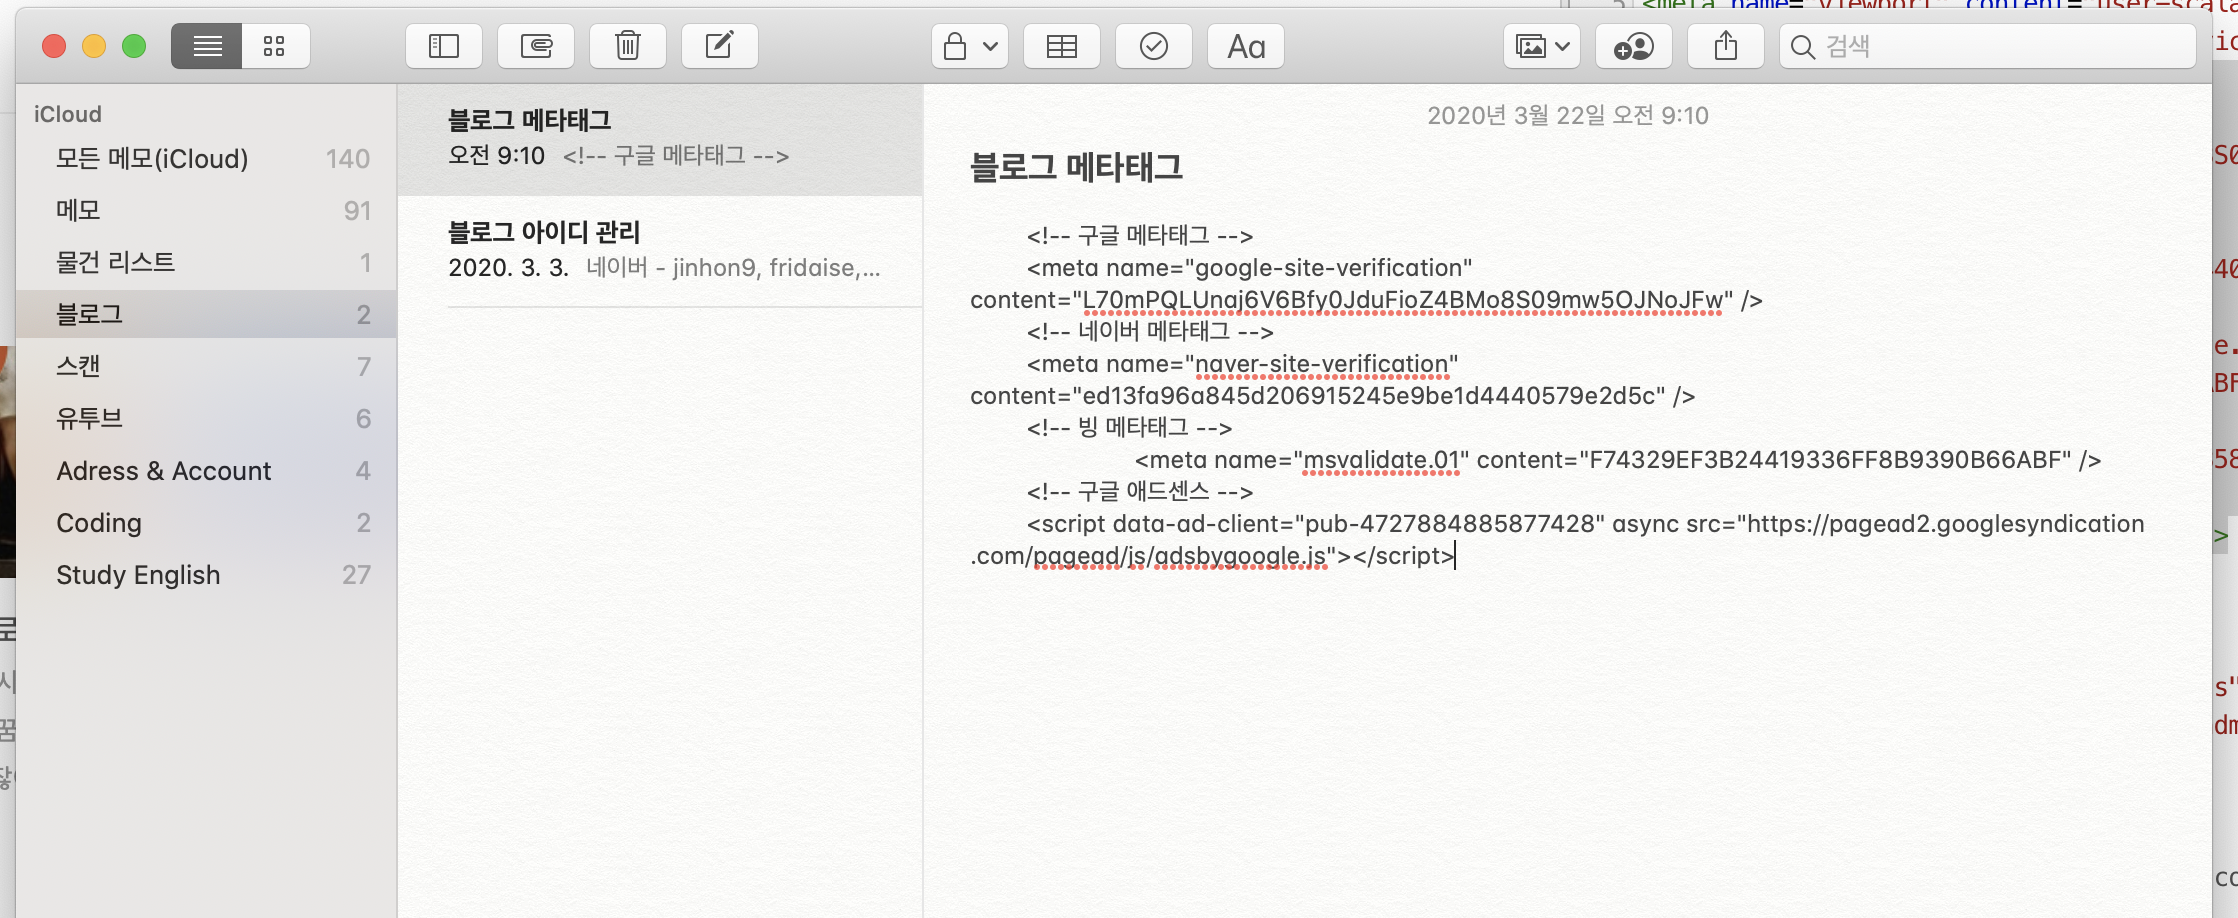Click the 구글 애드센스 comment line
This screenshot has width=2238, height=918.
(x=1140, y=492)
